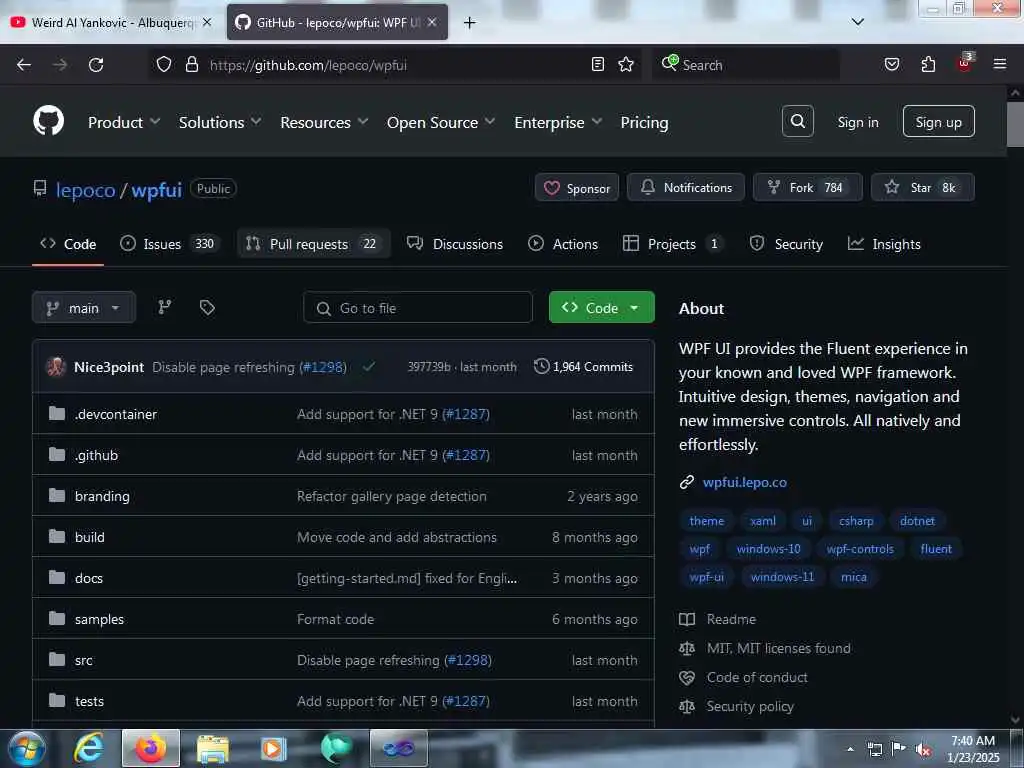Open the Readme link in About
Viewport: 1024px width, 768px height.
[x=731, y=618]
